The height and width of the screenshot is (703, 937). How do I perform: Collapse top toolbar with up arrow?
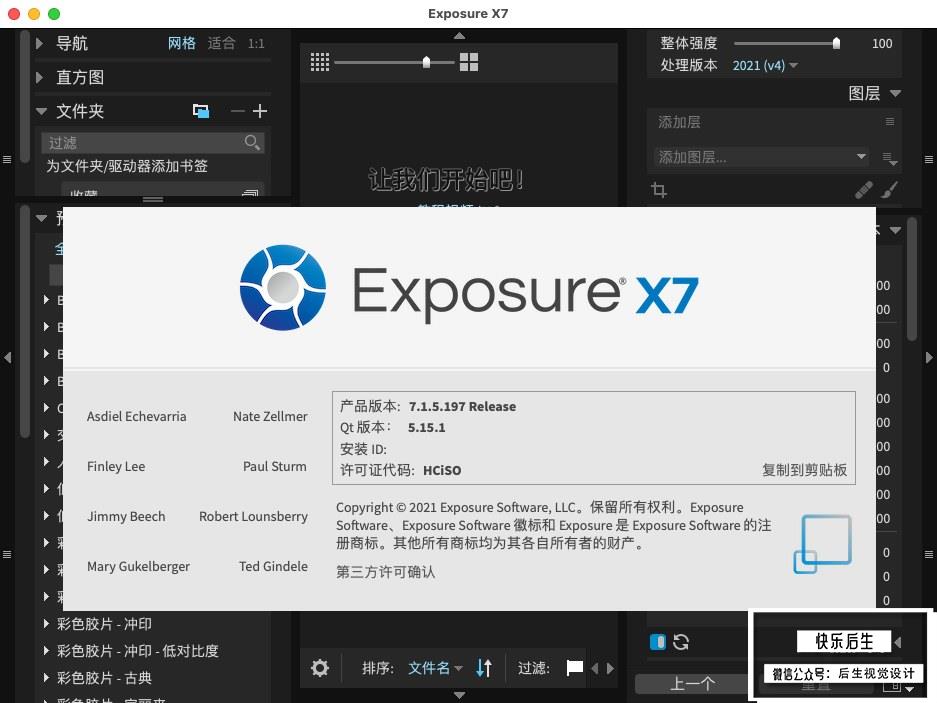459,36
